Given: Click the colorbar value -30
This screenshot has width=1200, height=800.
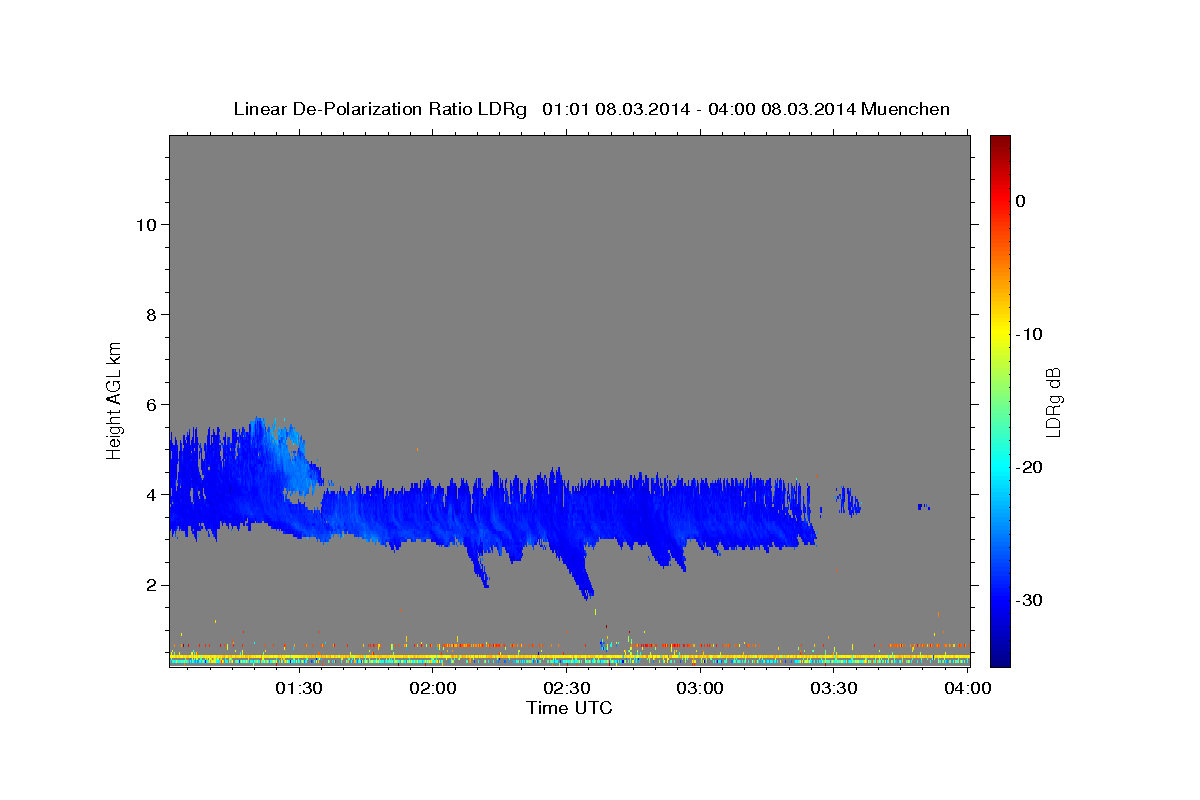Looking at the screenshot, I should 1030,600.
